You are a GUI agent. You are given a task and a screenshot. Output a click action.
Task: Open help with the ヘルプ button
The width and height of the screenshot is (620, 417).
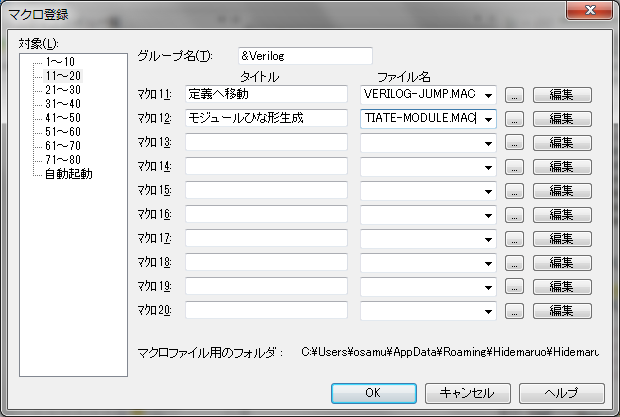560,392
